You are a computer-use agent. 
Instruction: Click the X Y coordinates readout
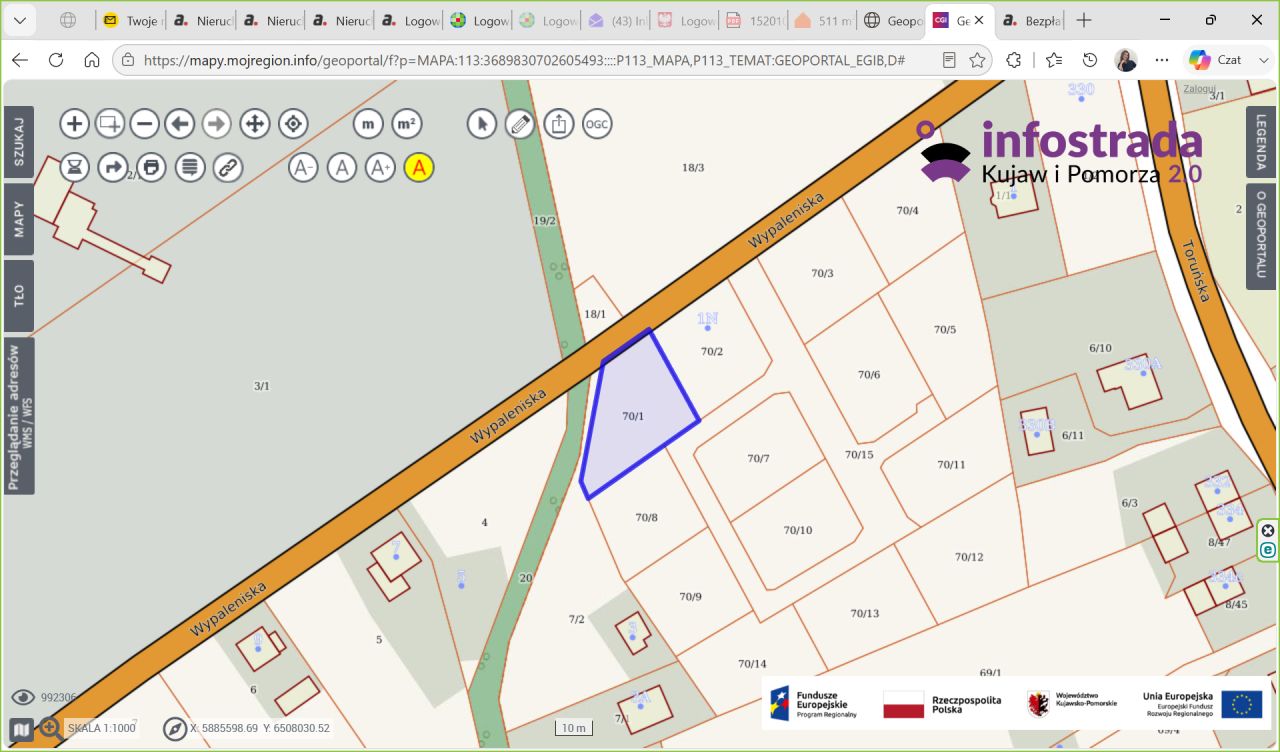(x=260, y=728)
